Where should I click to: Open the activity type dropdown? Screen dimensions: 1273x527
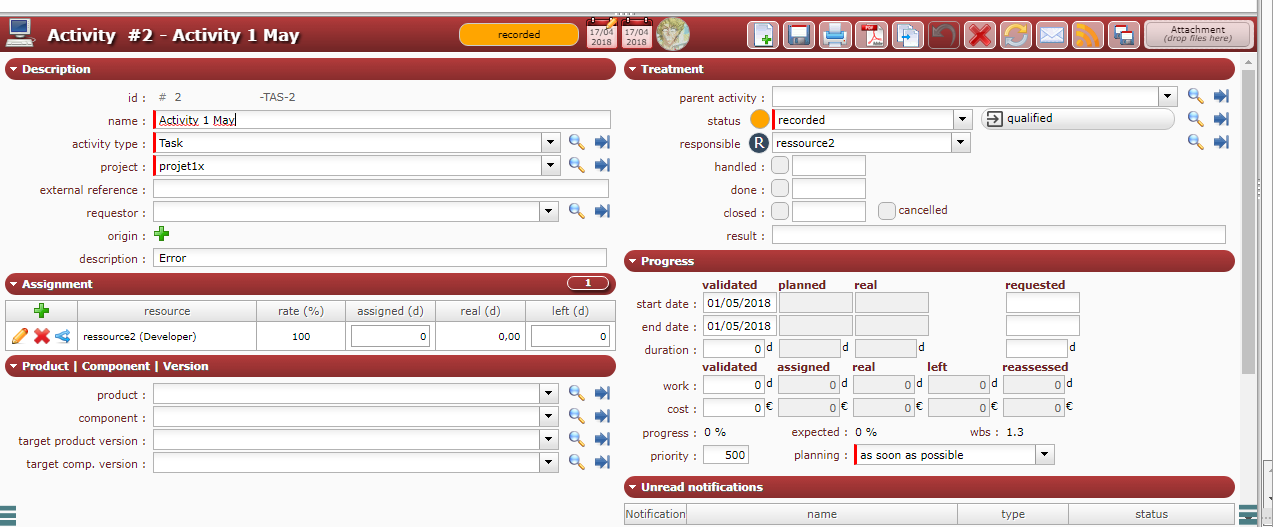pos(550,143)
